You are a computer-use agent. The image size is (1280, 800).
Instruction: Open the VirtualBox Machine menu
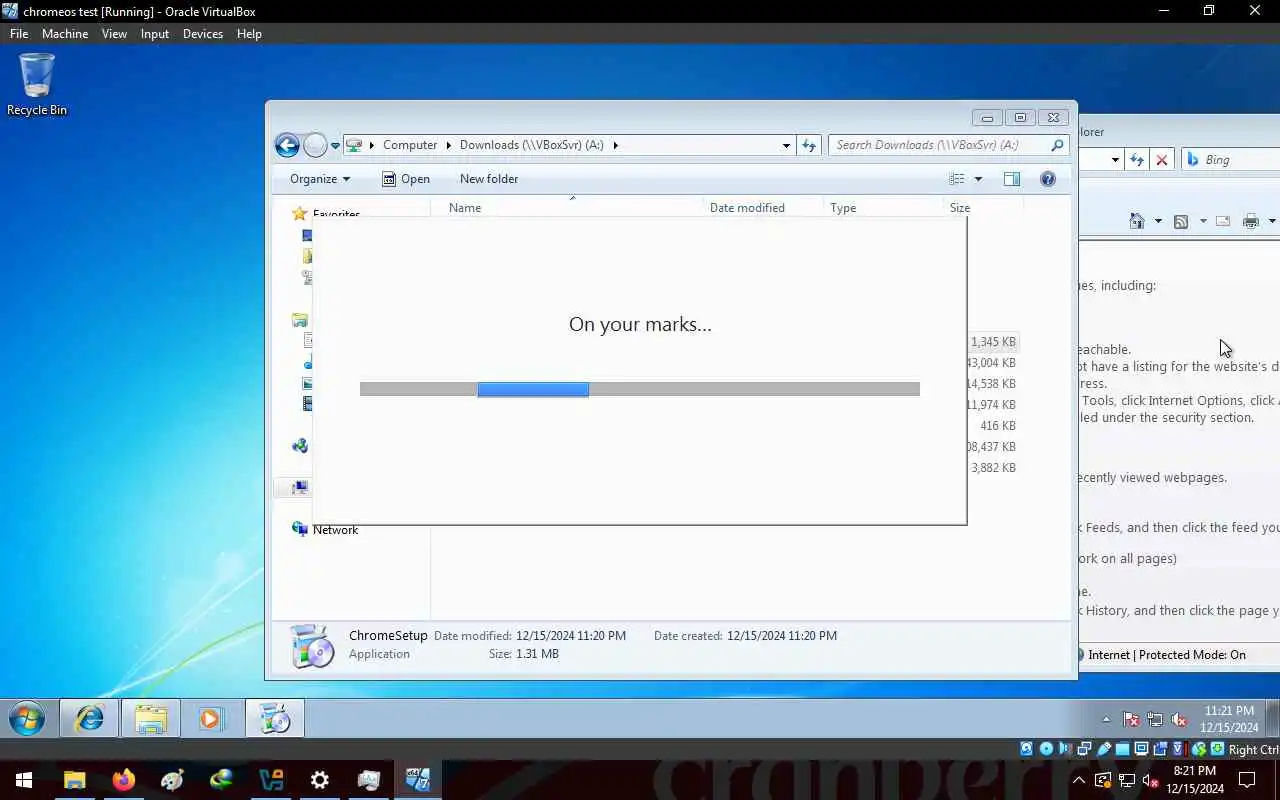(65, 34)
